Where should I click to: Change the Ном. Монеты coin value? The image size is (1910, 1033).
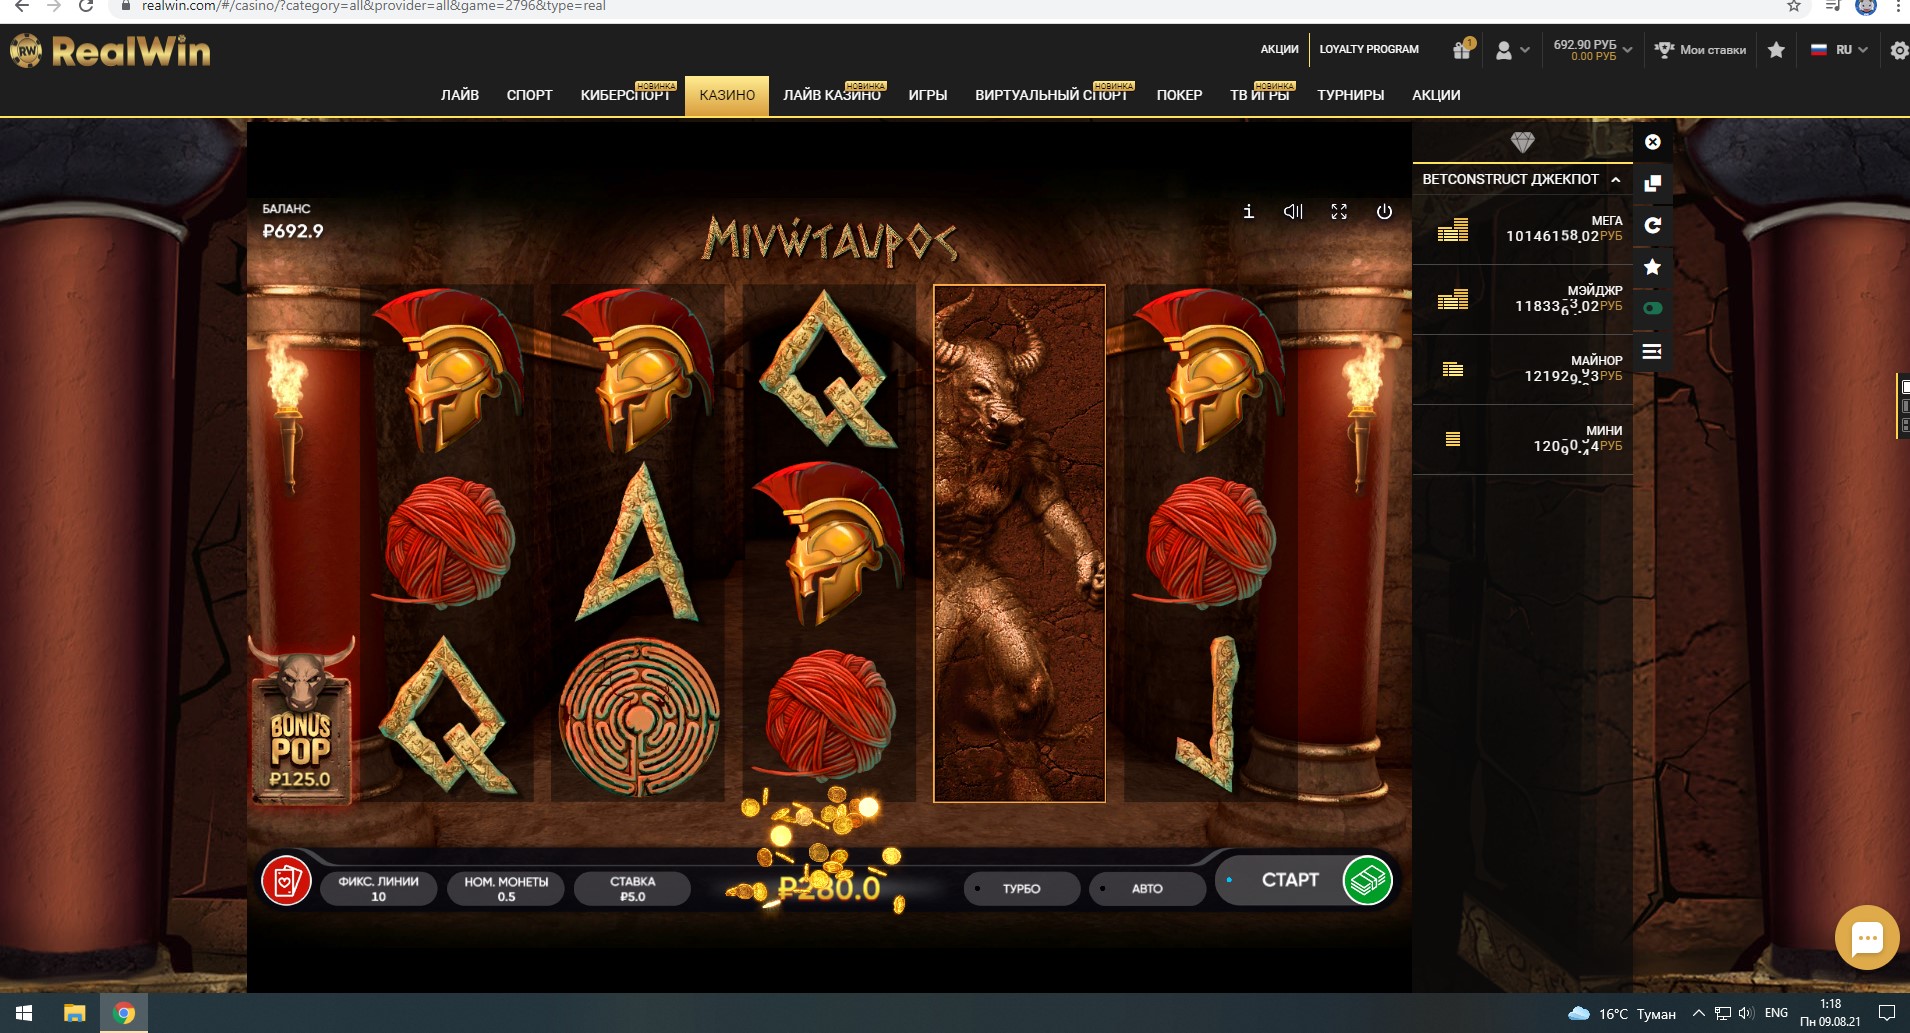506,888
